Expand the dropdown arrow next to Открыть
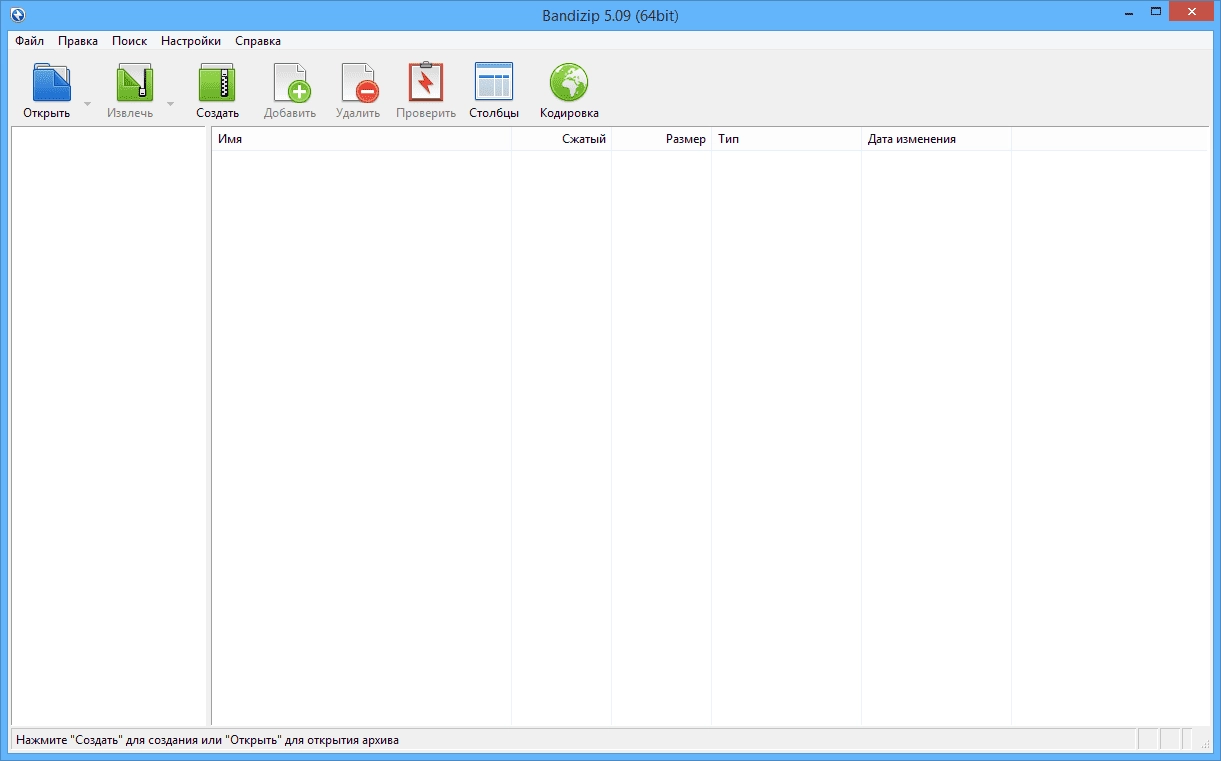The image size is (1221, 761). 87,103
